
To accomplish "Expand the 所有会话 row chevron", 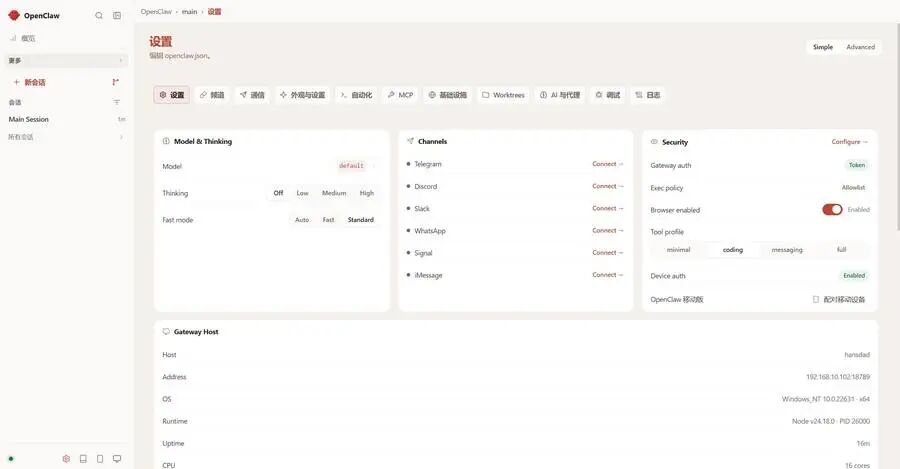I will pyautogui.click(x=121, y=137).
